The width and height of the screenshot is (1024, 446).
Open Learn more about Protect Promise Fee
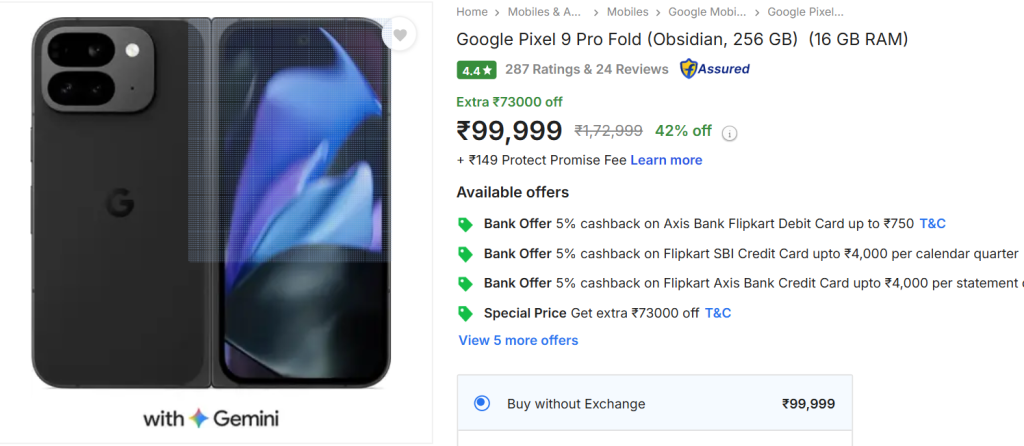point(666,160)
